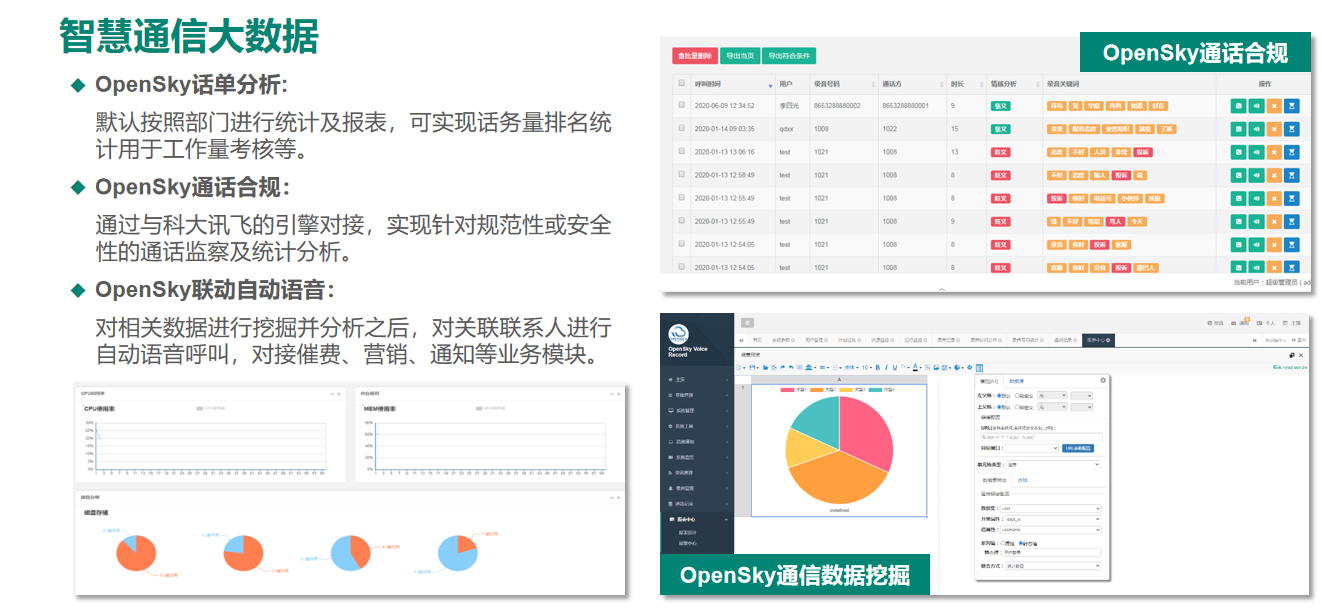Check the 2020-01-13 12:58:49 row checkbox
This screenshot has width=1322, height=609.
[681, 174]
